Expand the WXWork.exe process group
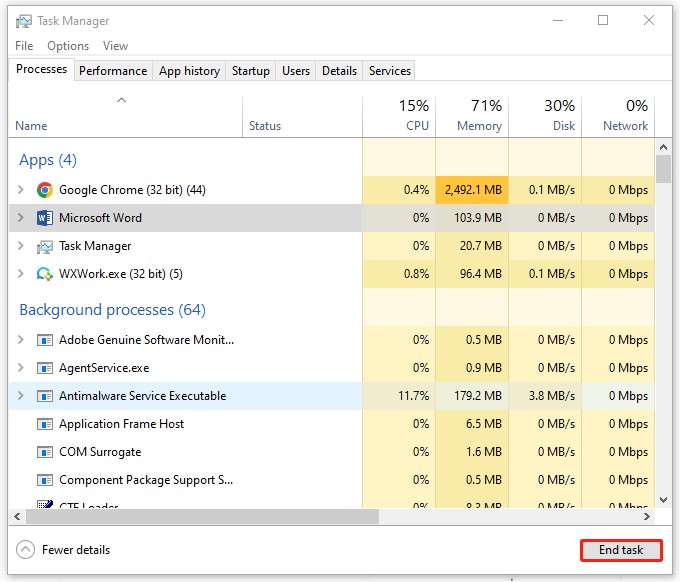Viewport: 680px width, 582px height. tap(21, 274)
